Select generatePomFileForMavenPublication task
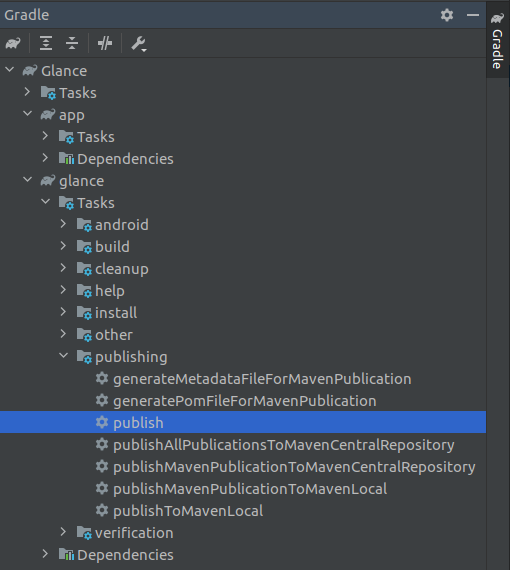The image size is (510, 570). [x=245, y=401]
